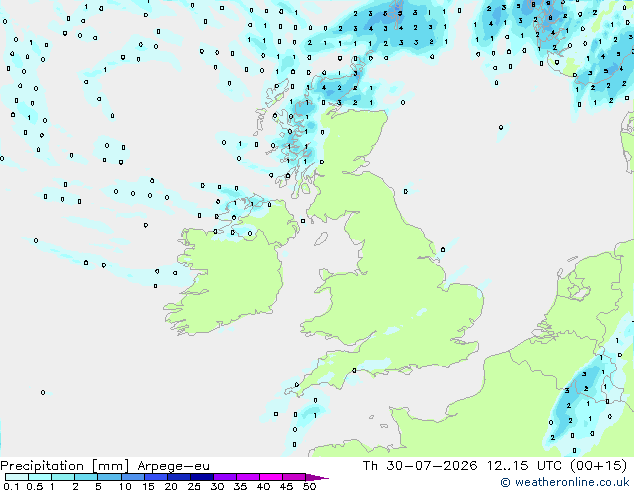Click the 'Precipitation [mm]' title text
This screenshot has width=634, height=490.
point(65,466)
